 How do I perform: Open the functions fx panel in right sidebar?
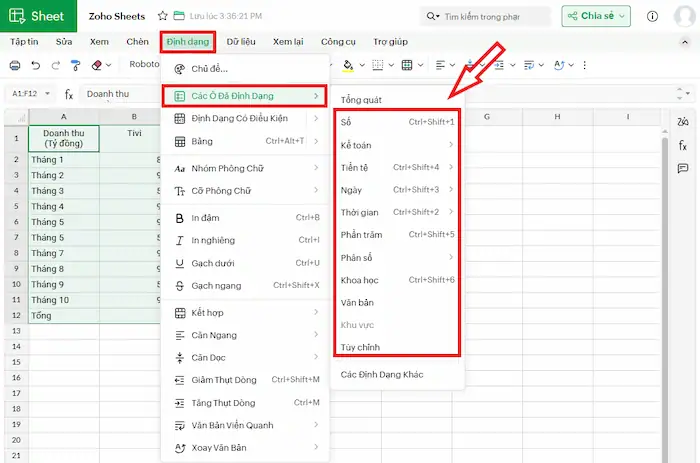(x=683, y=145)
